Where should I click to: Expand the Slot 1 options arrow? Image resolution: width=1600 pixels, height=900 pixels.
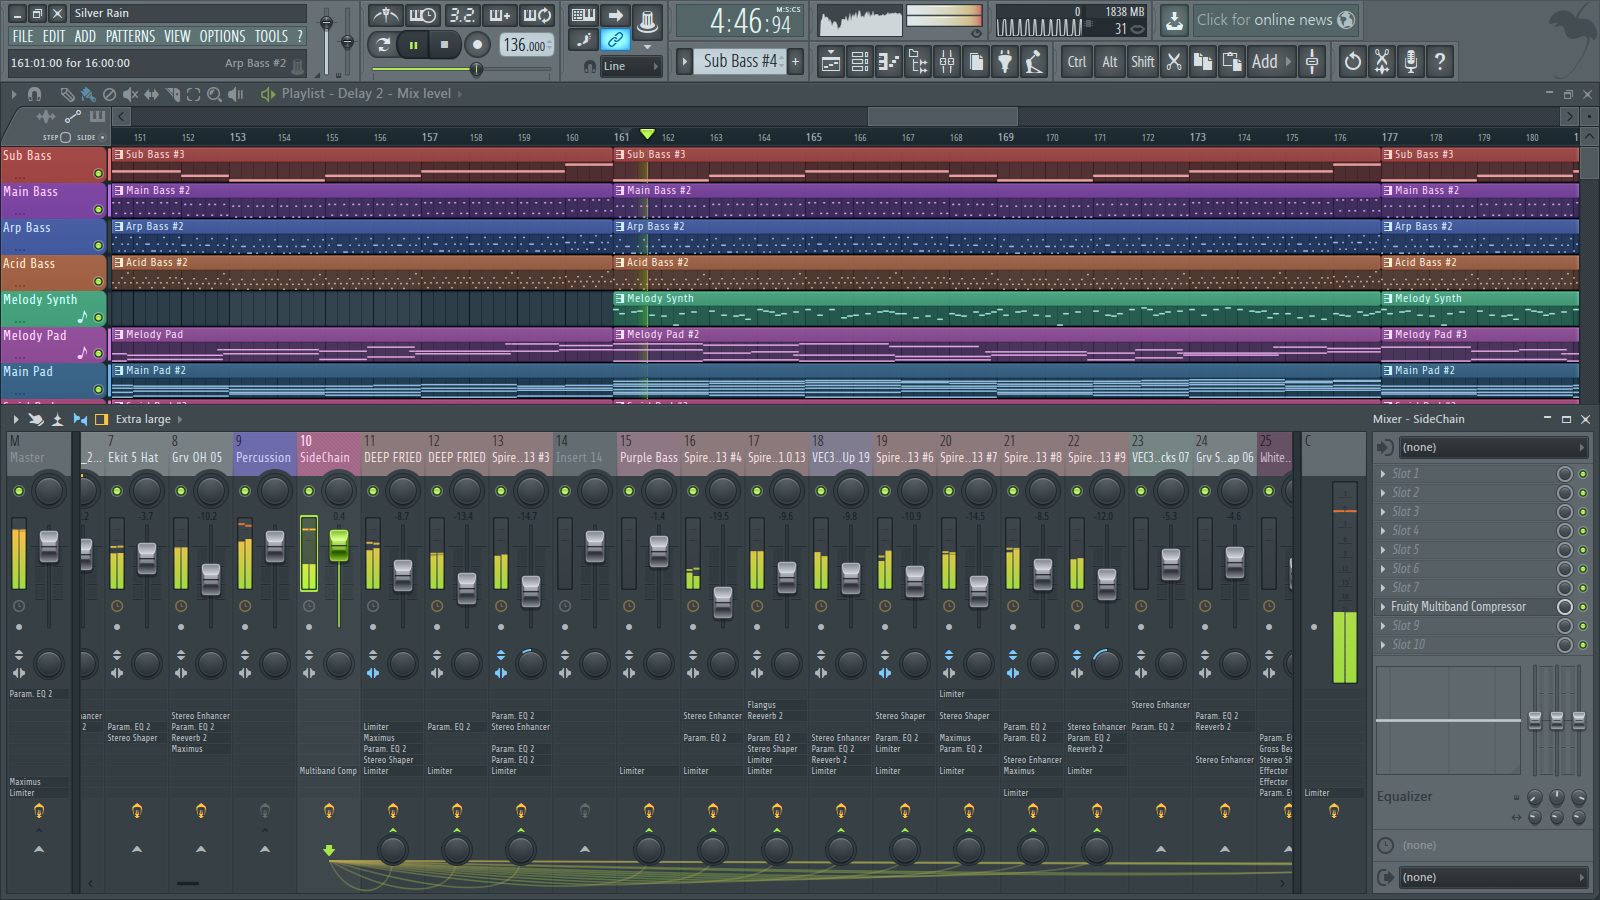click(x=1383, y=474)
